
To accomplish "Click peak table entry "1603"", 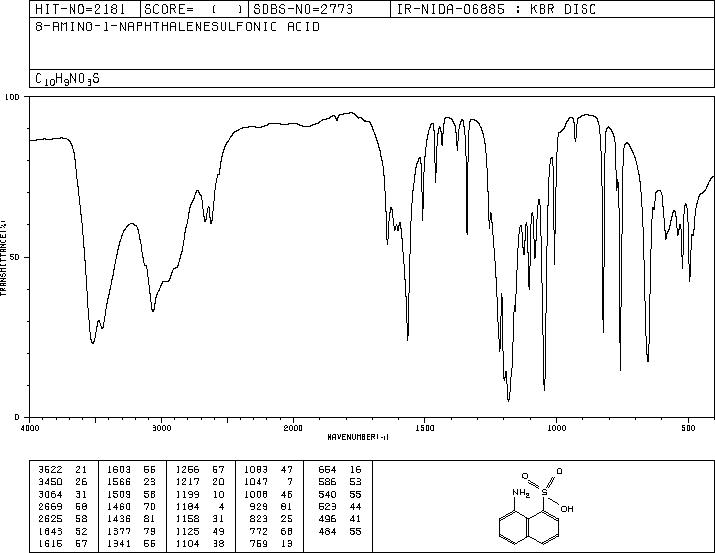I will [119, 470].
